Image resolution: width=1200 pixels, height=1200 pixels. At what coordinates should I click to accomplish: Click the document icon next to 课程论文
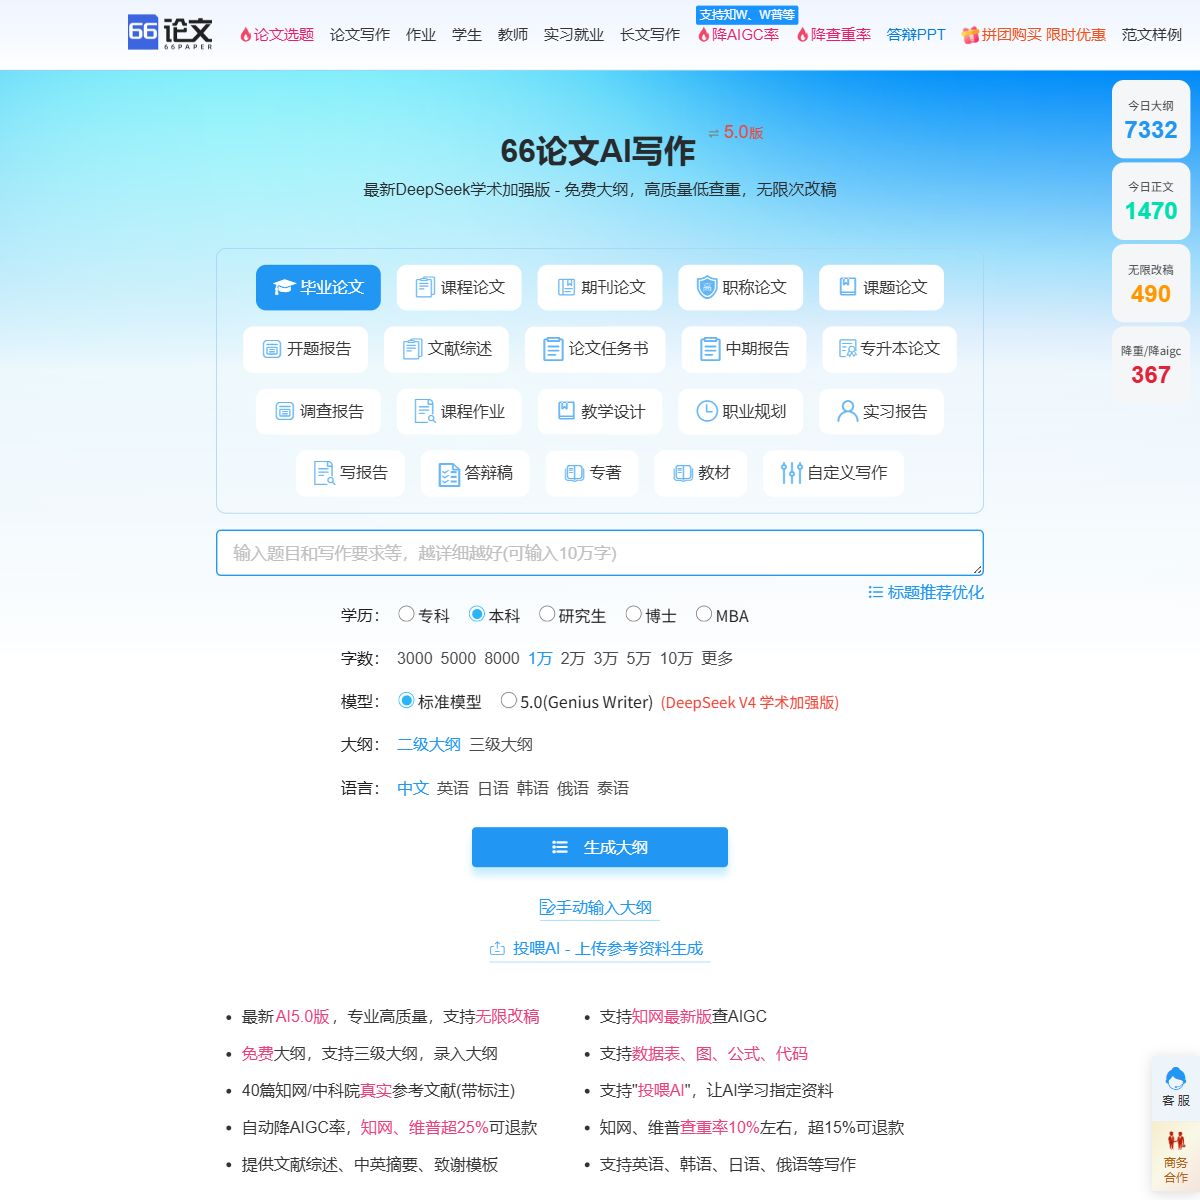pyautogui.click(x=425, y=287)
